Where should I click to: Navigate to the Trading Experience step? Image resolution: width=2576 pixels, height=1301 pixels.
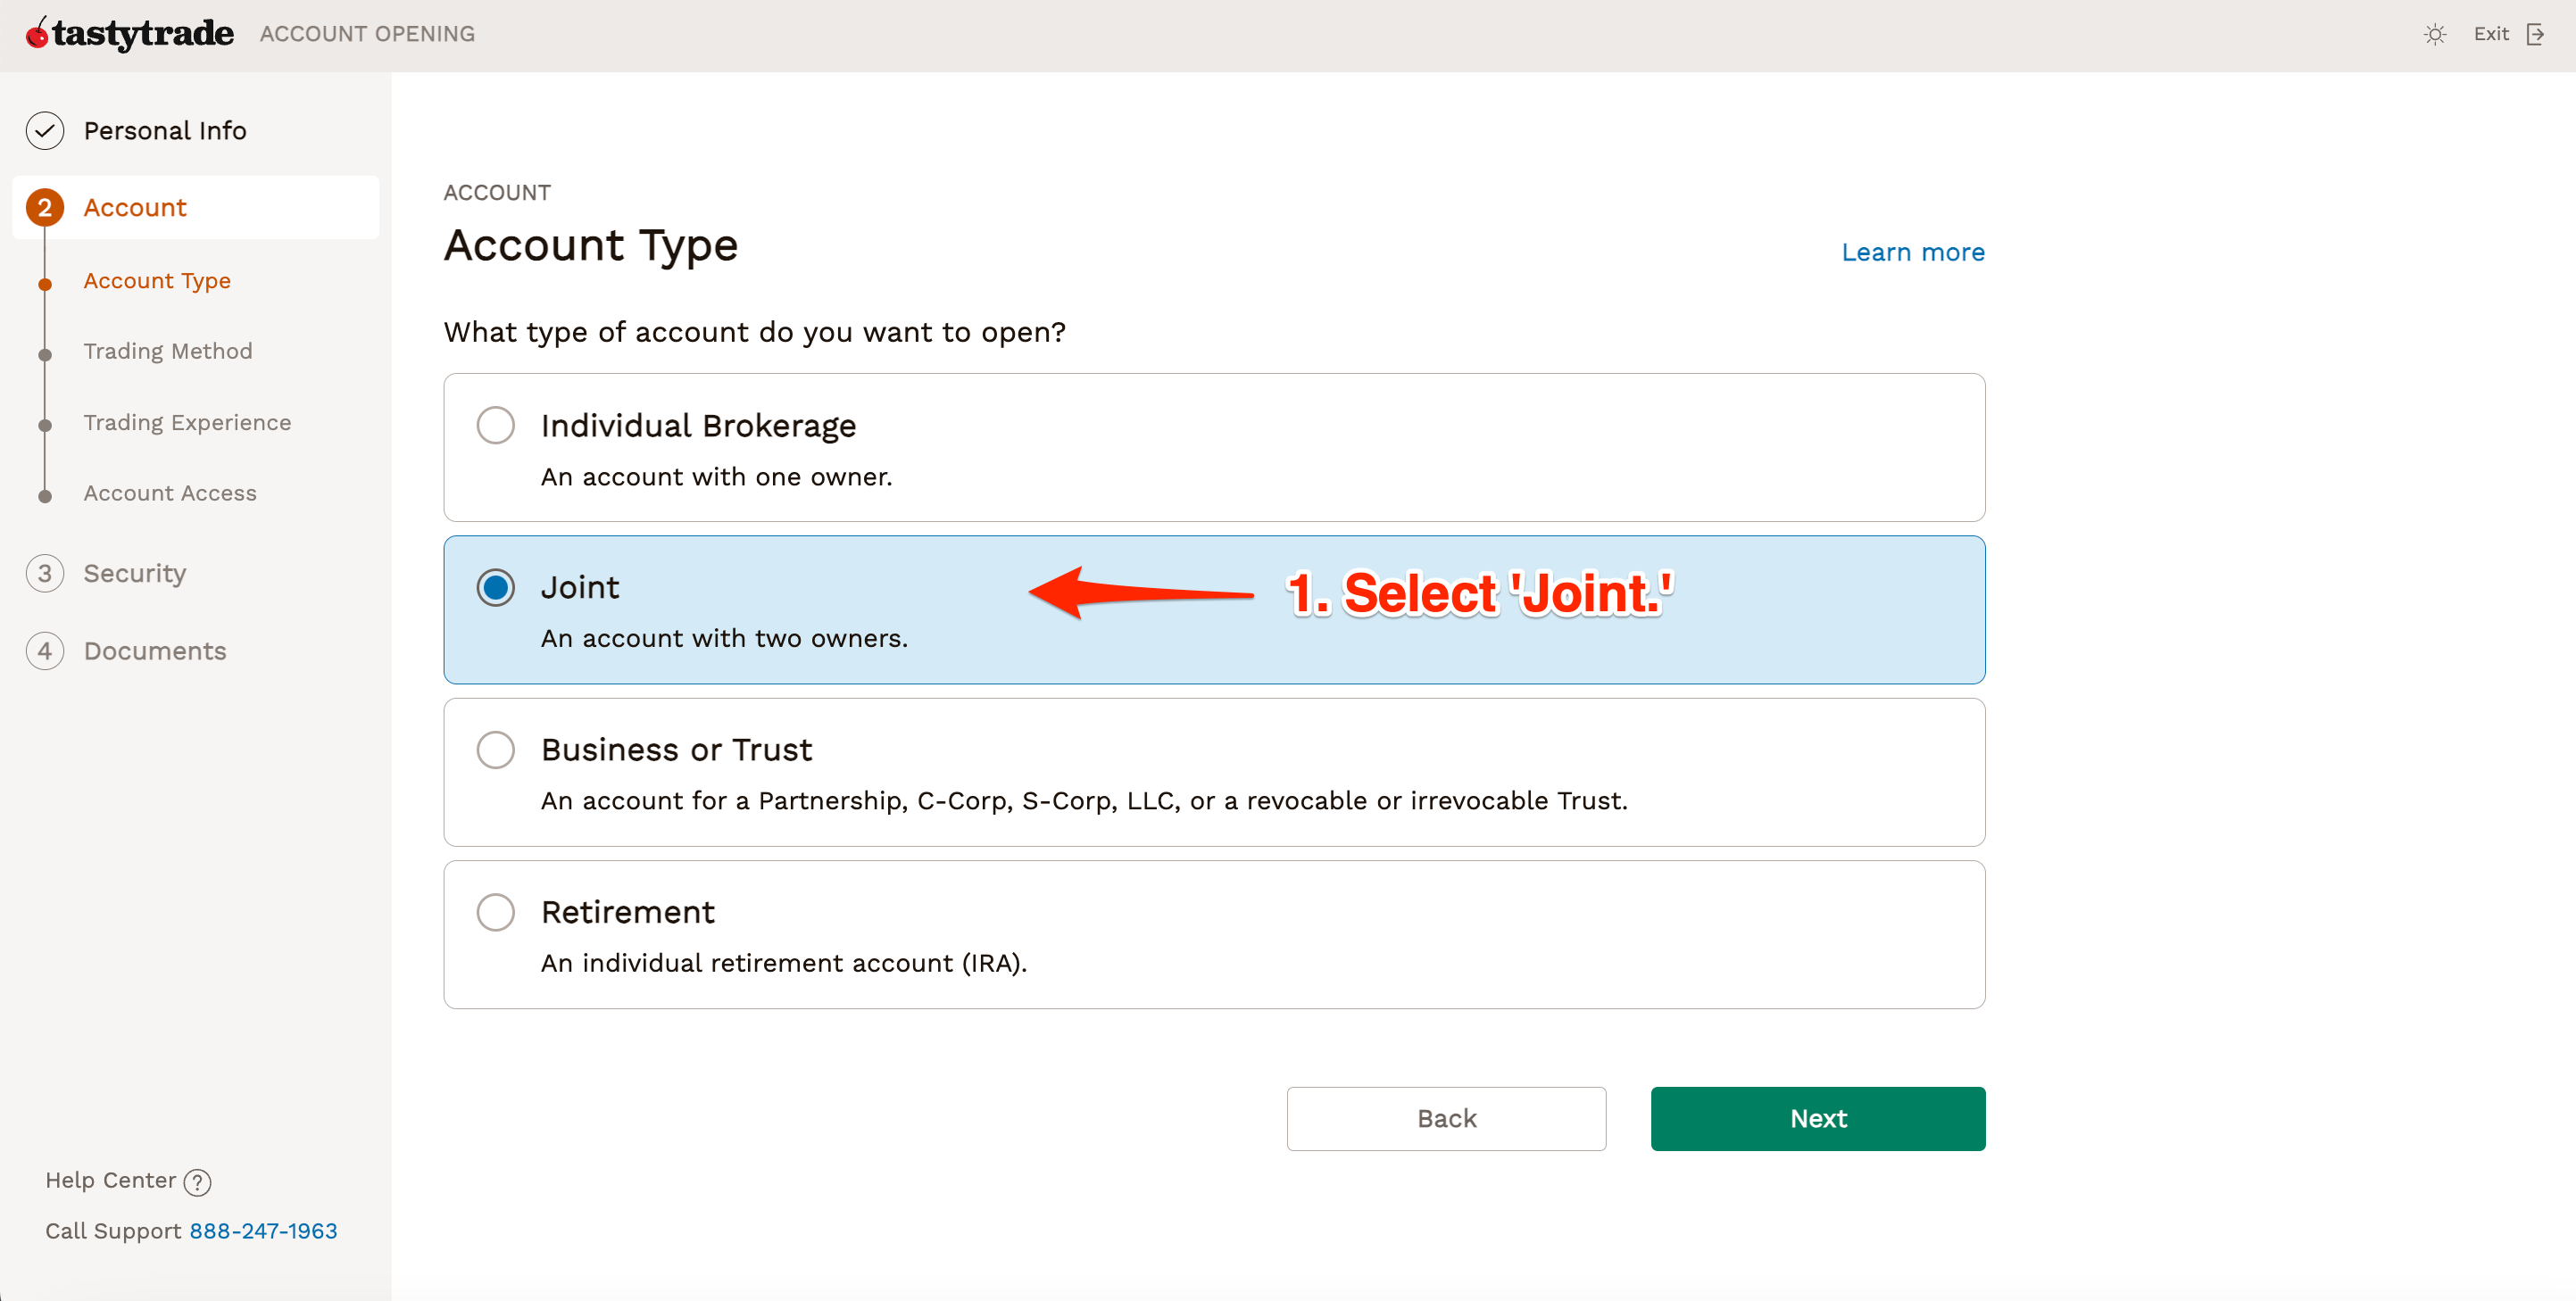pos(188,422)
